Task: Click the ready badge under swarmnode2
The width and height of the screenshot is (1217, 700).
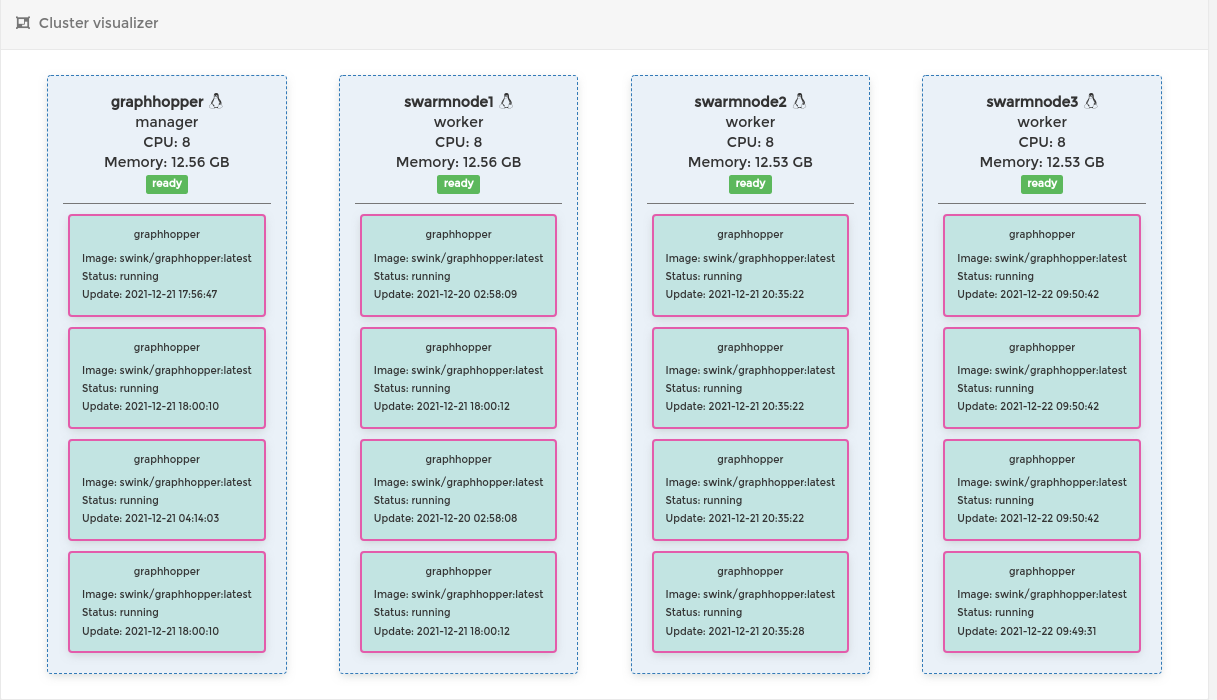Action: pyautogui.click(x=750, y=184)
